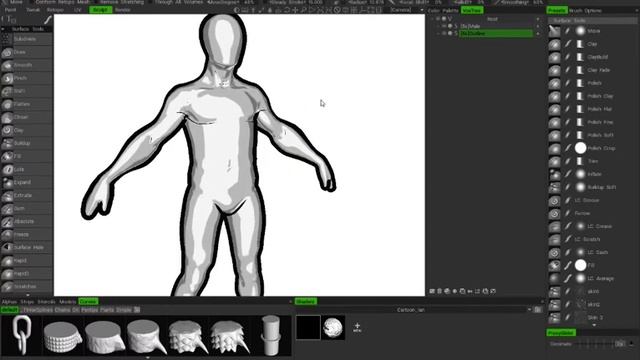The height and width of the screenshot is (360, 640).
Task: Select the Extrude sculpt tool
Action: (27, 196)
